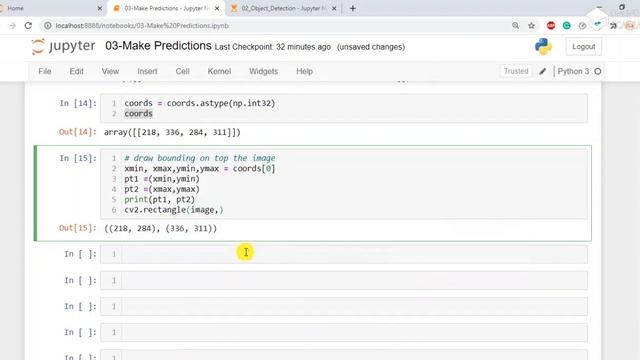Click inside cell In [14] code
640x360 pixels.
click(x=344, y=108)
